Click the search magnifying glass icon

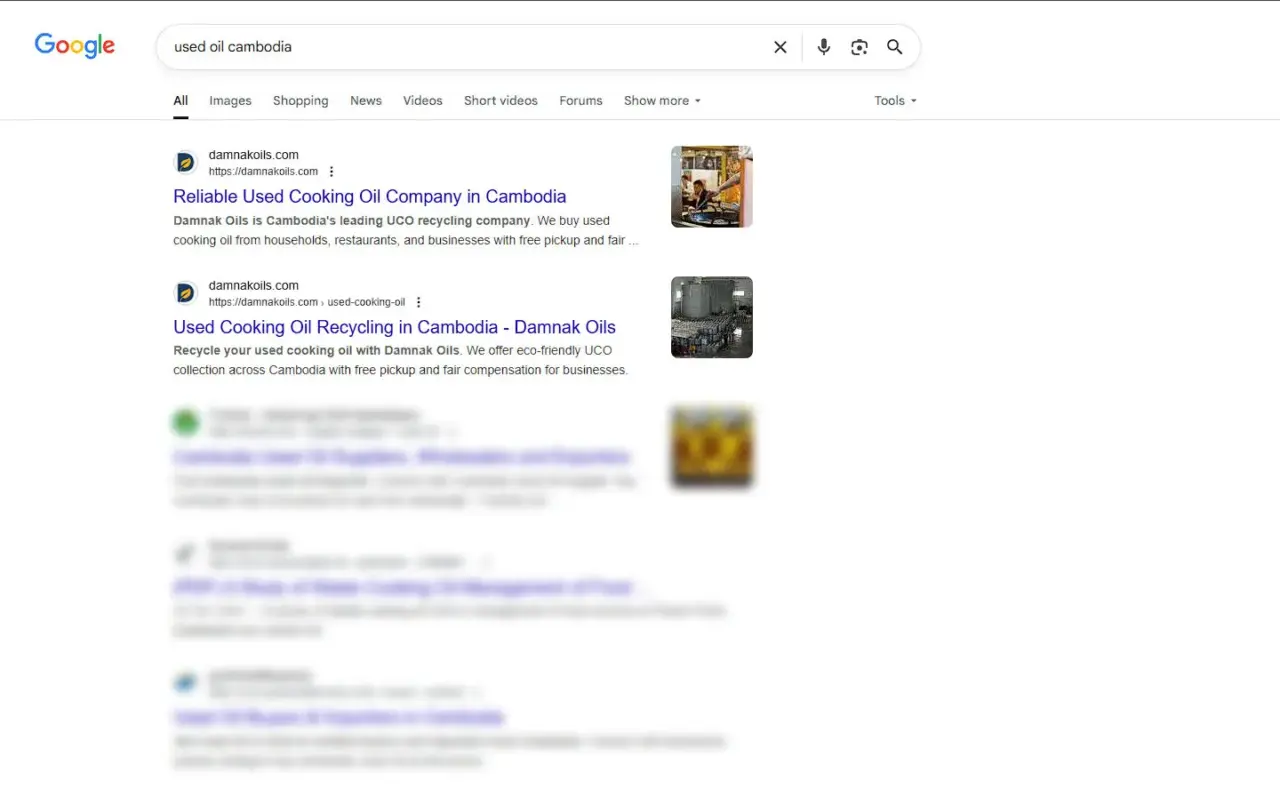[x=895, y=46]
